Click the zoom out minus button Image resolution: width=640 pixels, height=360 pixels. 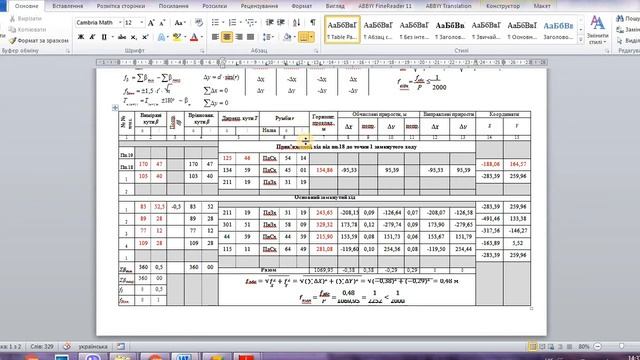tap(598, 347)
